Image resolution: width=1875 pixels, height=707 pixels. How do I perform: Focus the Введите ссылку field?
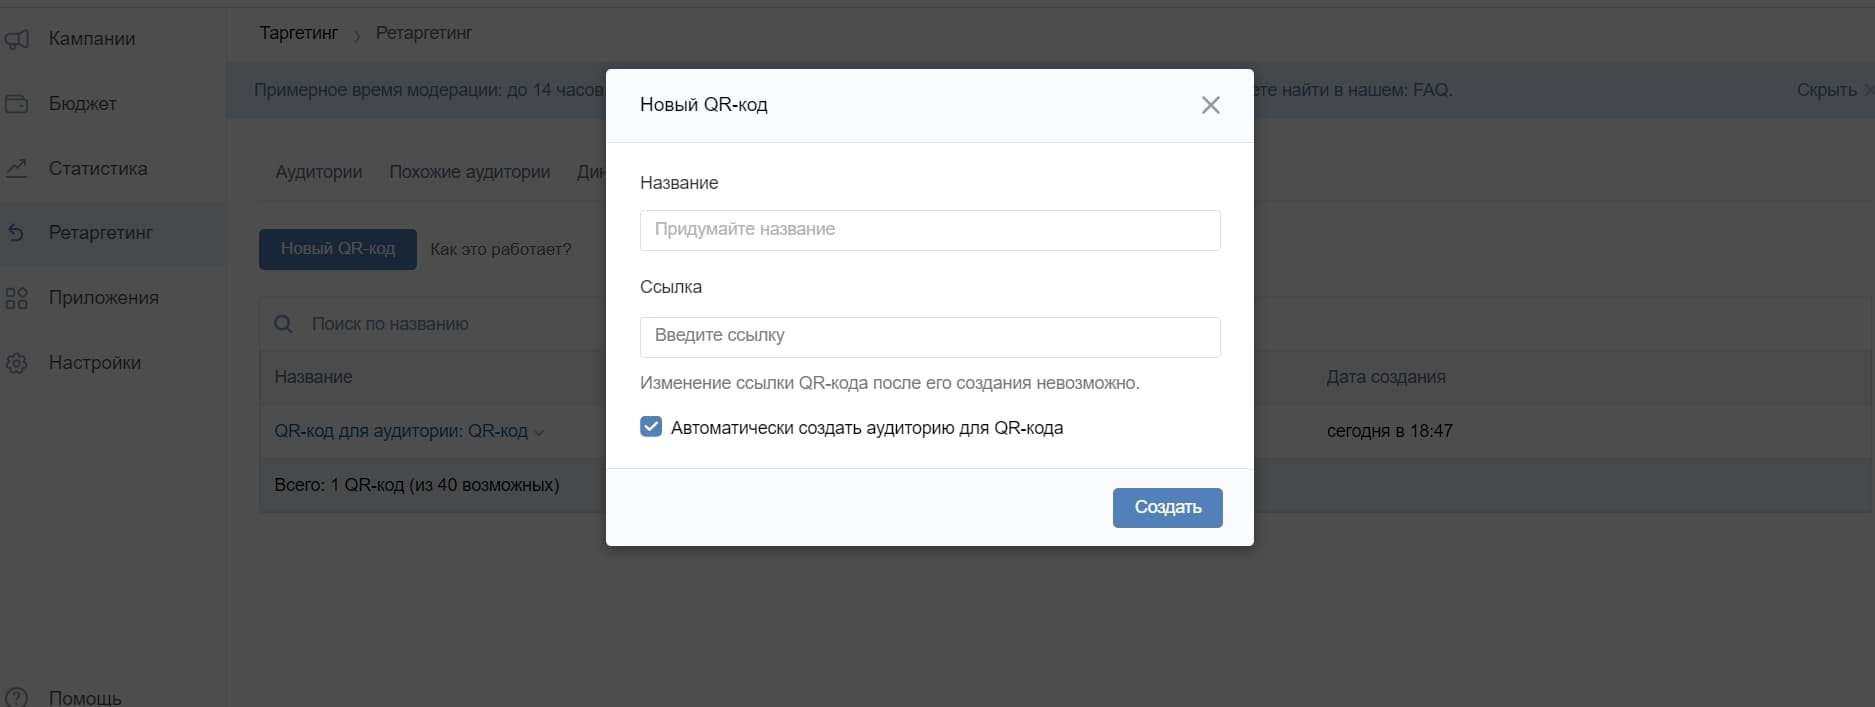(929, 337)
